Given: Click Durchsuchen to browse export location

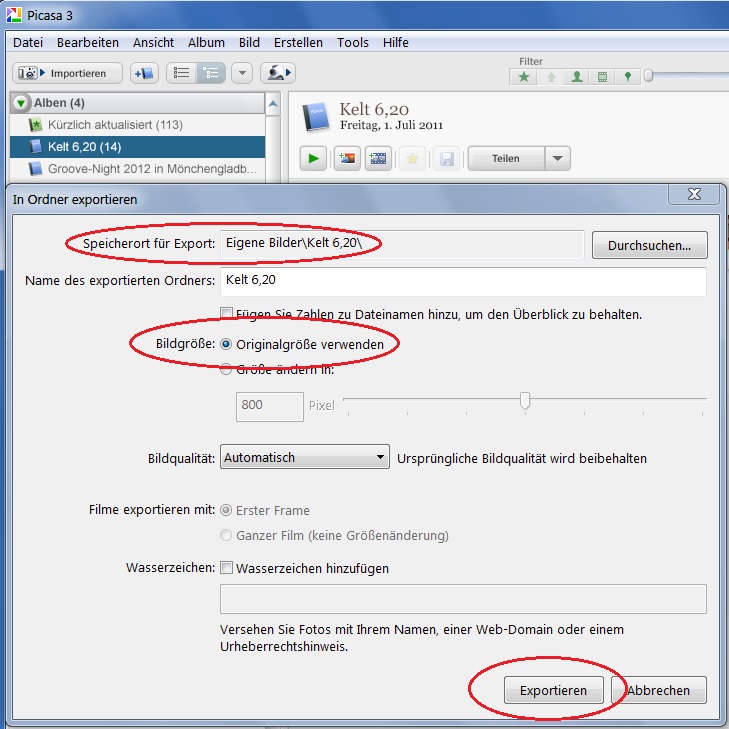Looking at the screenshot, I should [649, 244].
